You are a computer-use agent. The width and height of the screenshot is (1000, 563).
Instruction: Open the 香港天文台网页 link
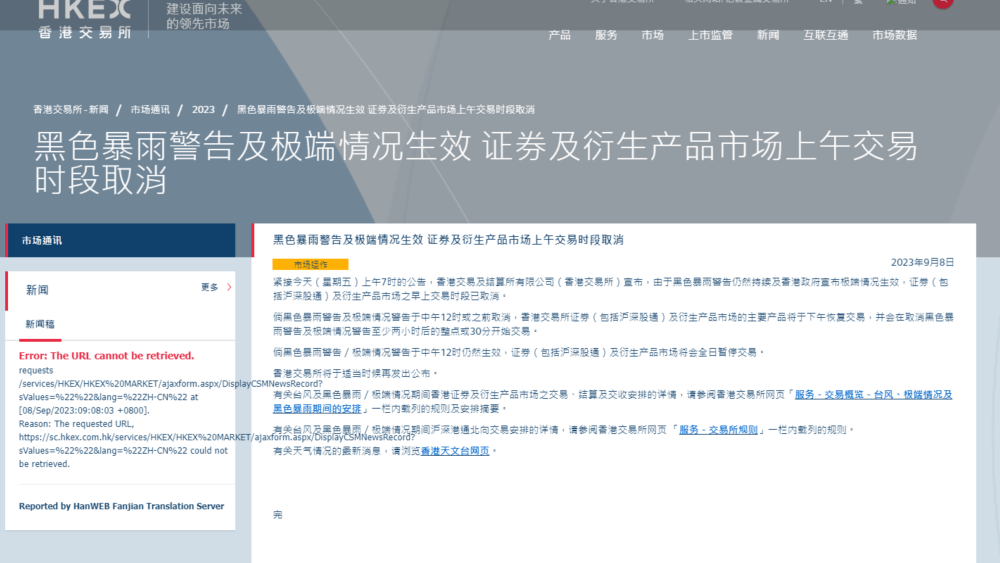[x=454, y=451]
